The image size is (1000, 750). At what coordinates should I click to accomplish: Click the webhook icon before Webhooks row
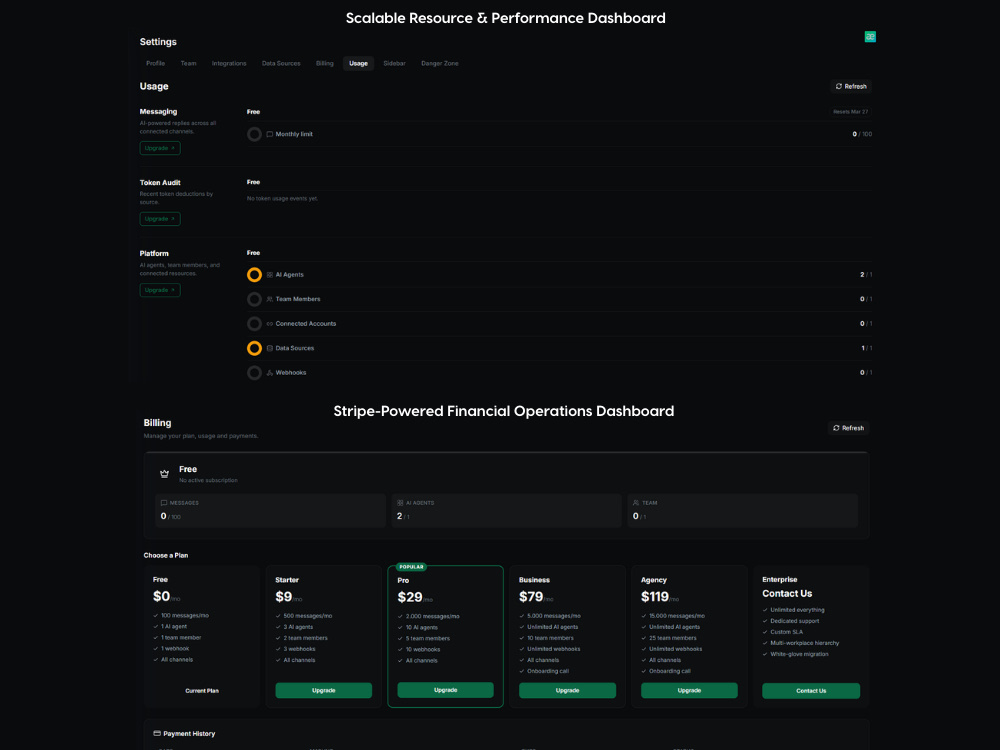coord(270,372)
